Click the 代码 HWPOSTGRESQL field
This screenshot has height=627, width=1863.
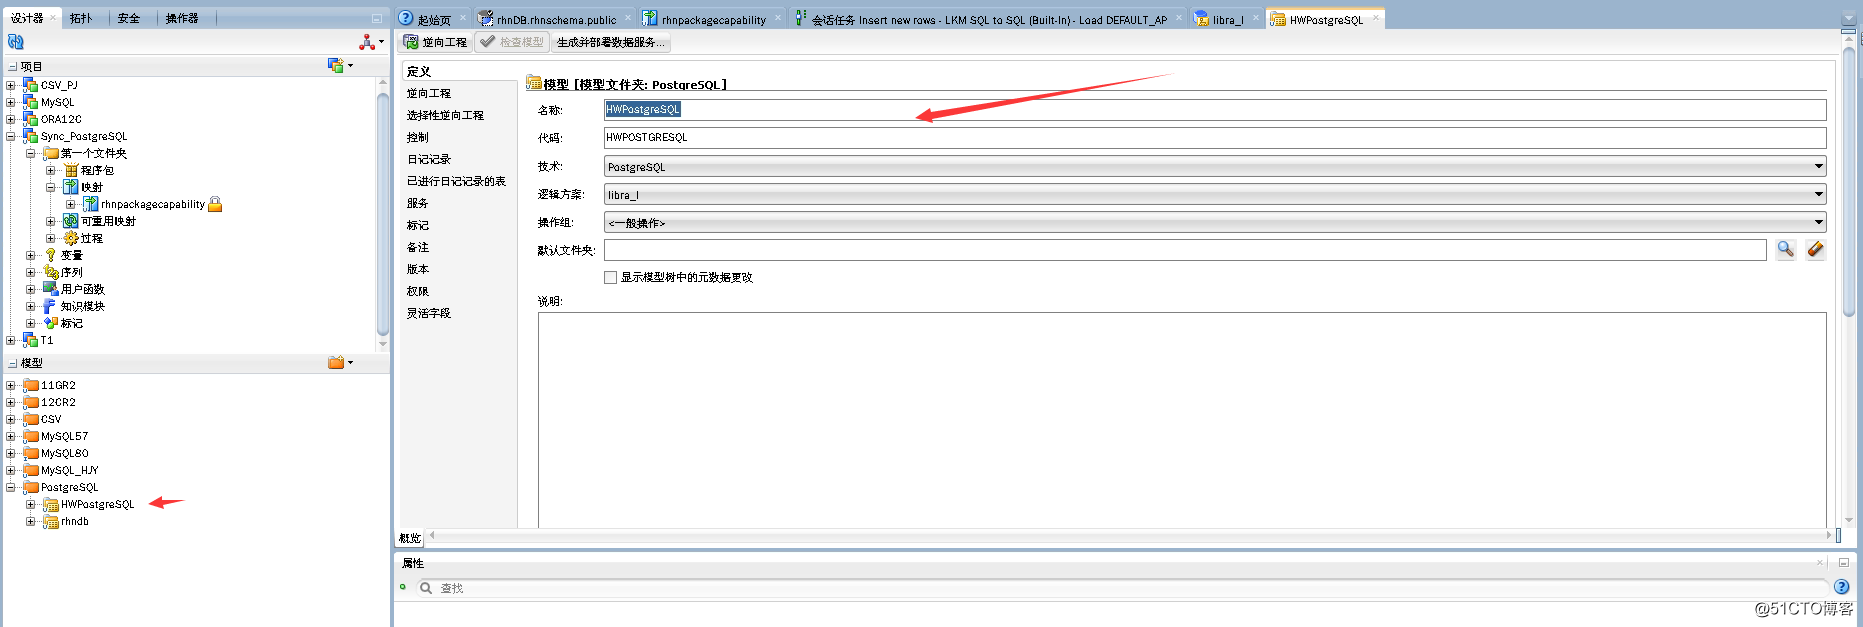click(x=1215, y=138)
